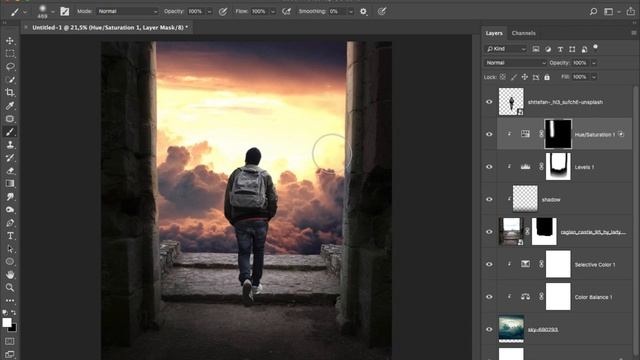Select the Horizontal Type tool
Viewport: 640px width, 360px height.
click(x=10, y=236)
